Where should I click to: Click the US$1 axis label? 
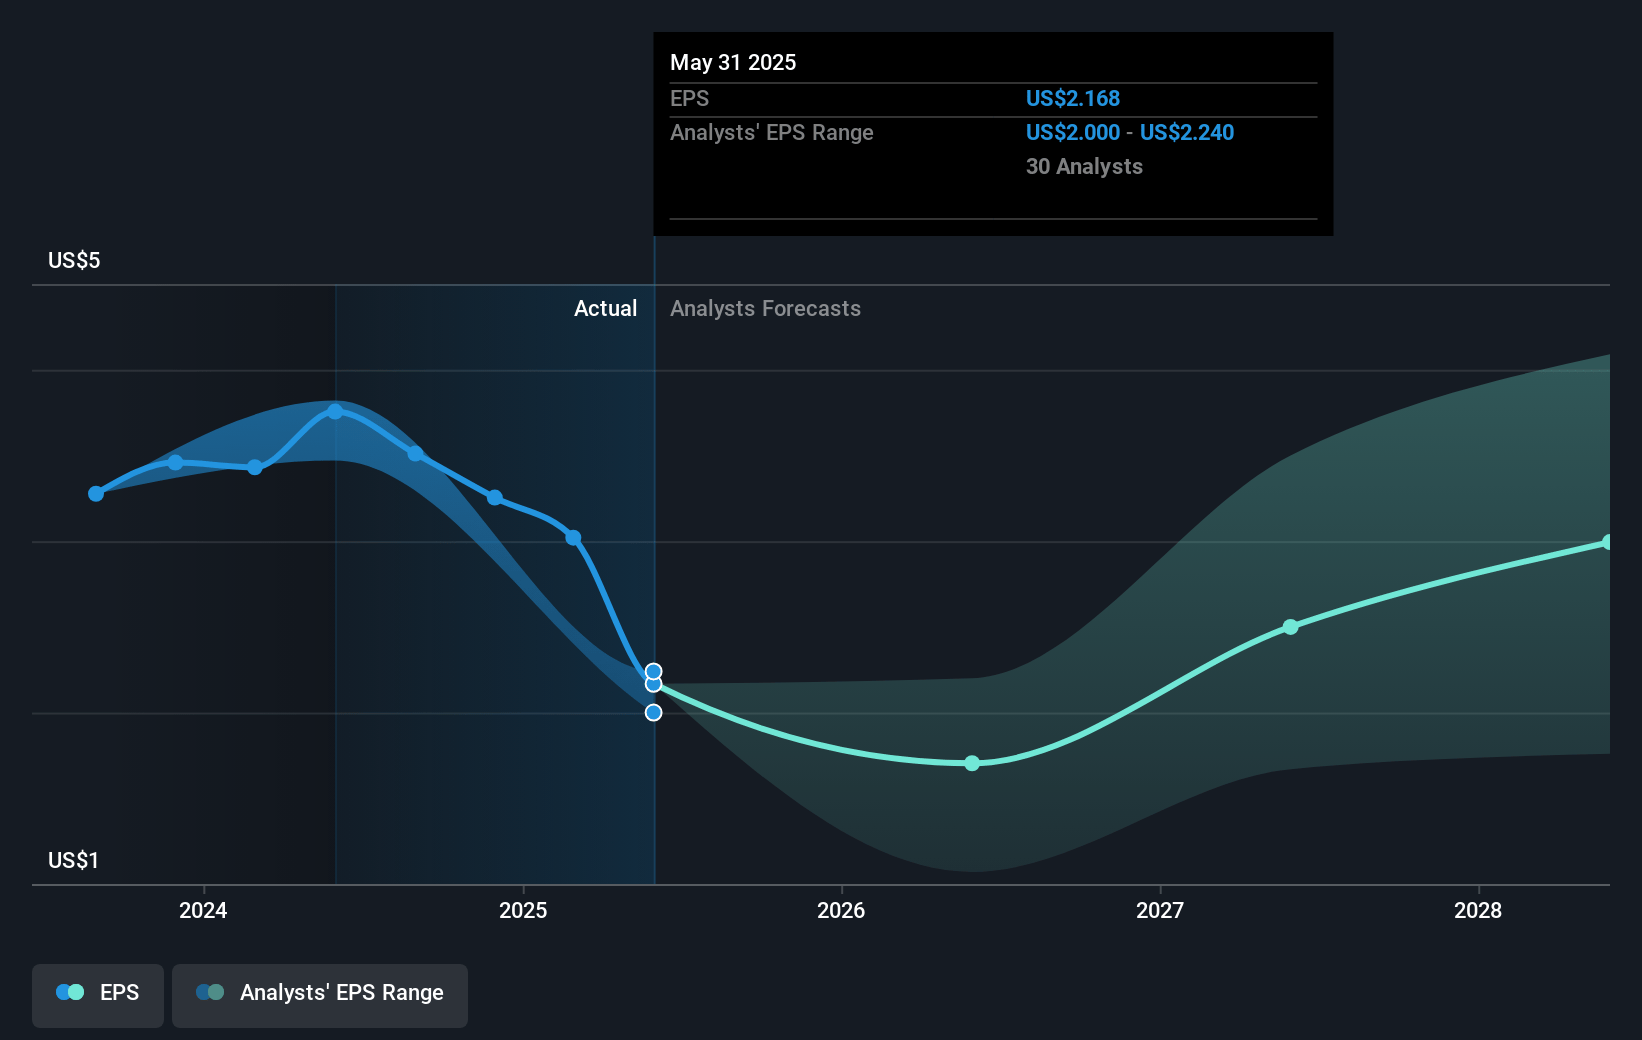74,861
